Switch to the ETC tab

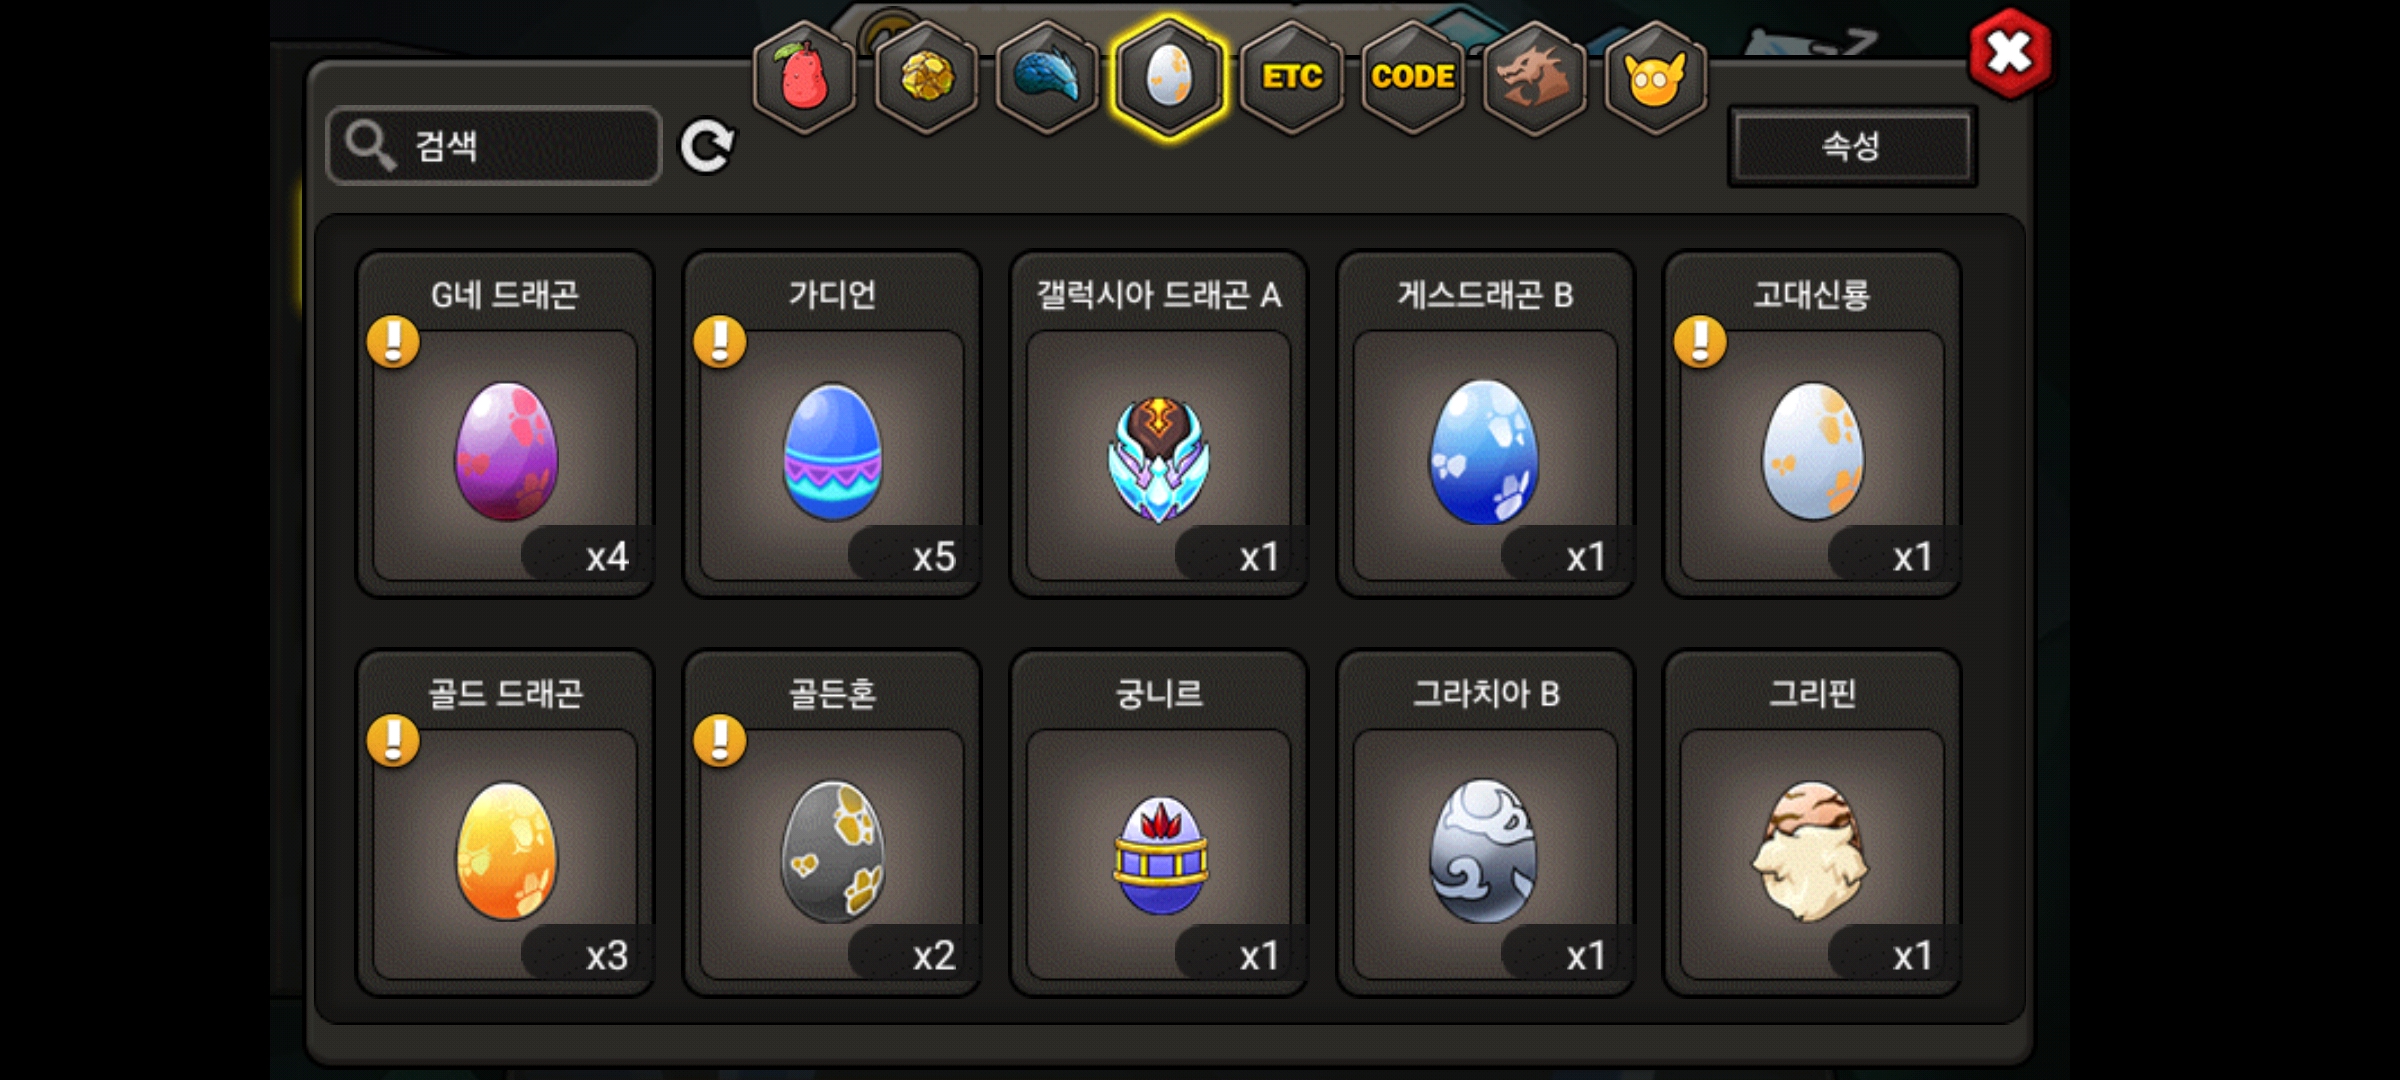tap(1292, 77)
